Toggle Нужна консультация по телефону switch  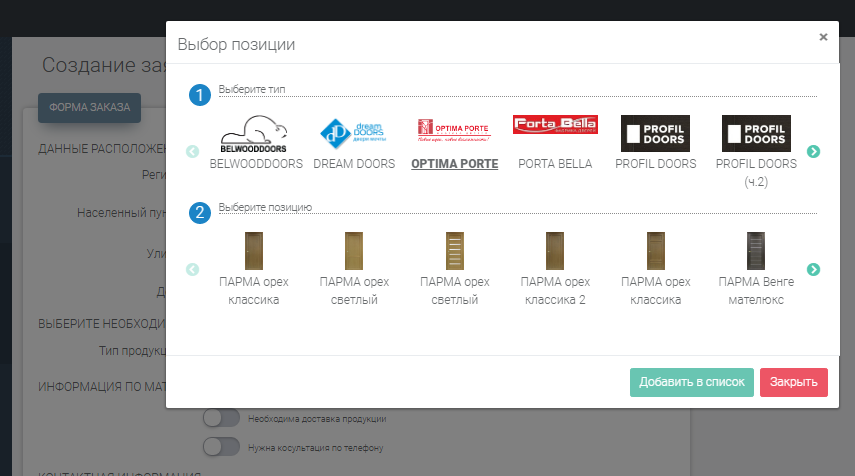221,447
